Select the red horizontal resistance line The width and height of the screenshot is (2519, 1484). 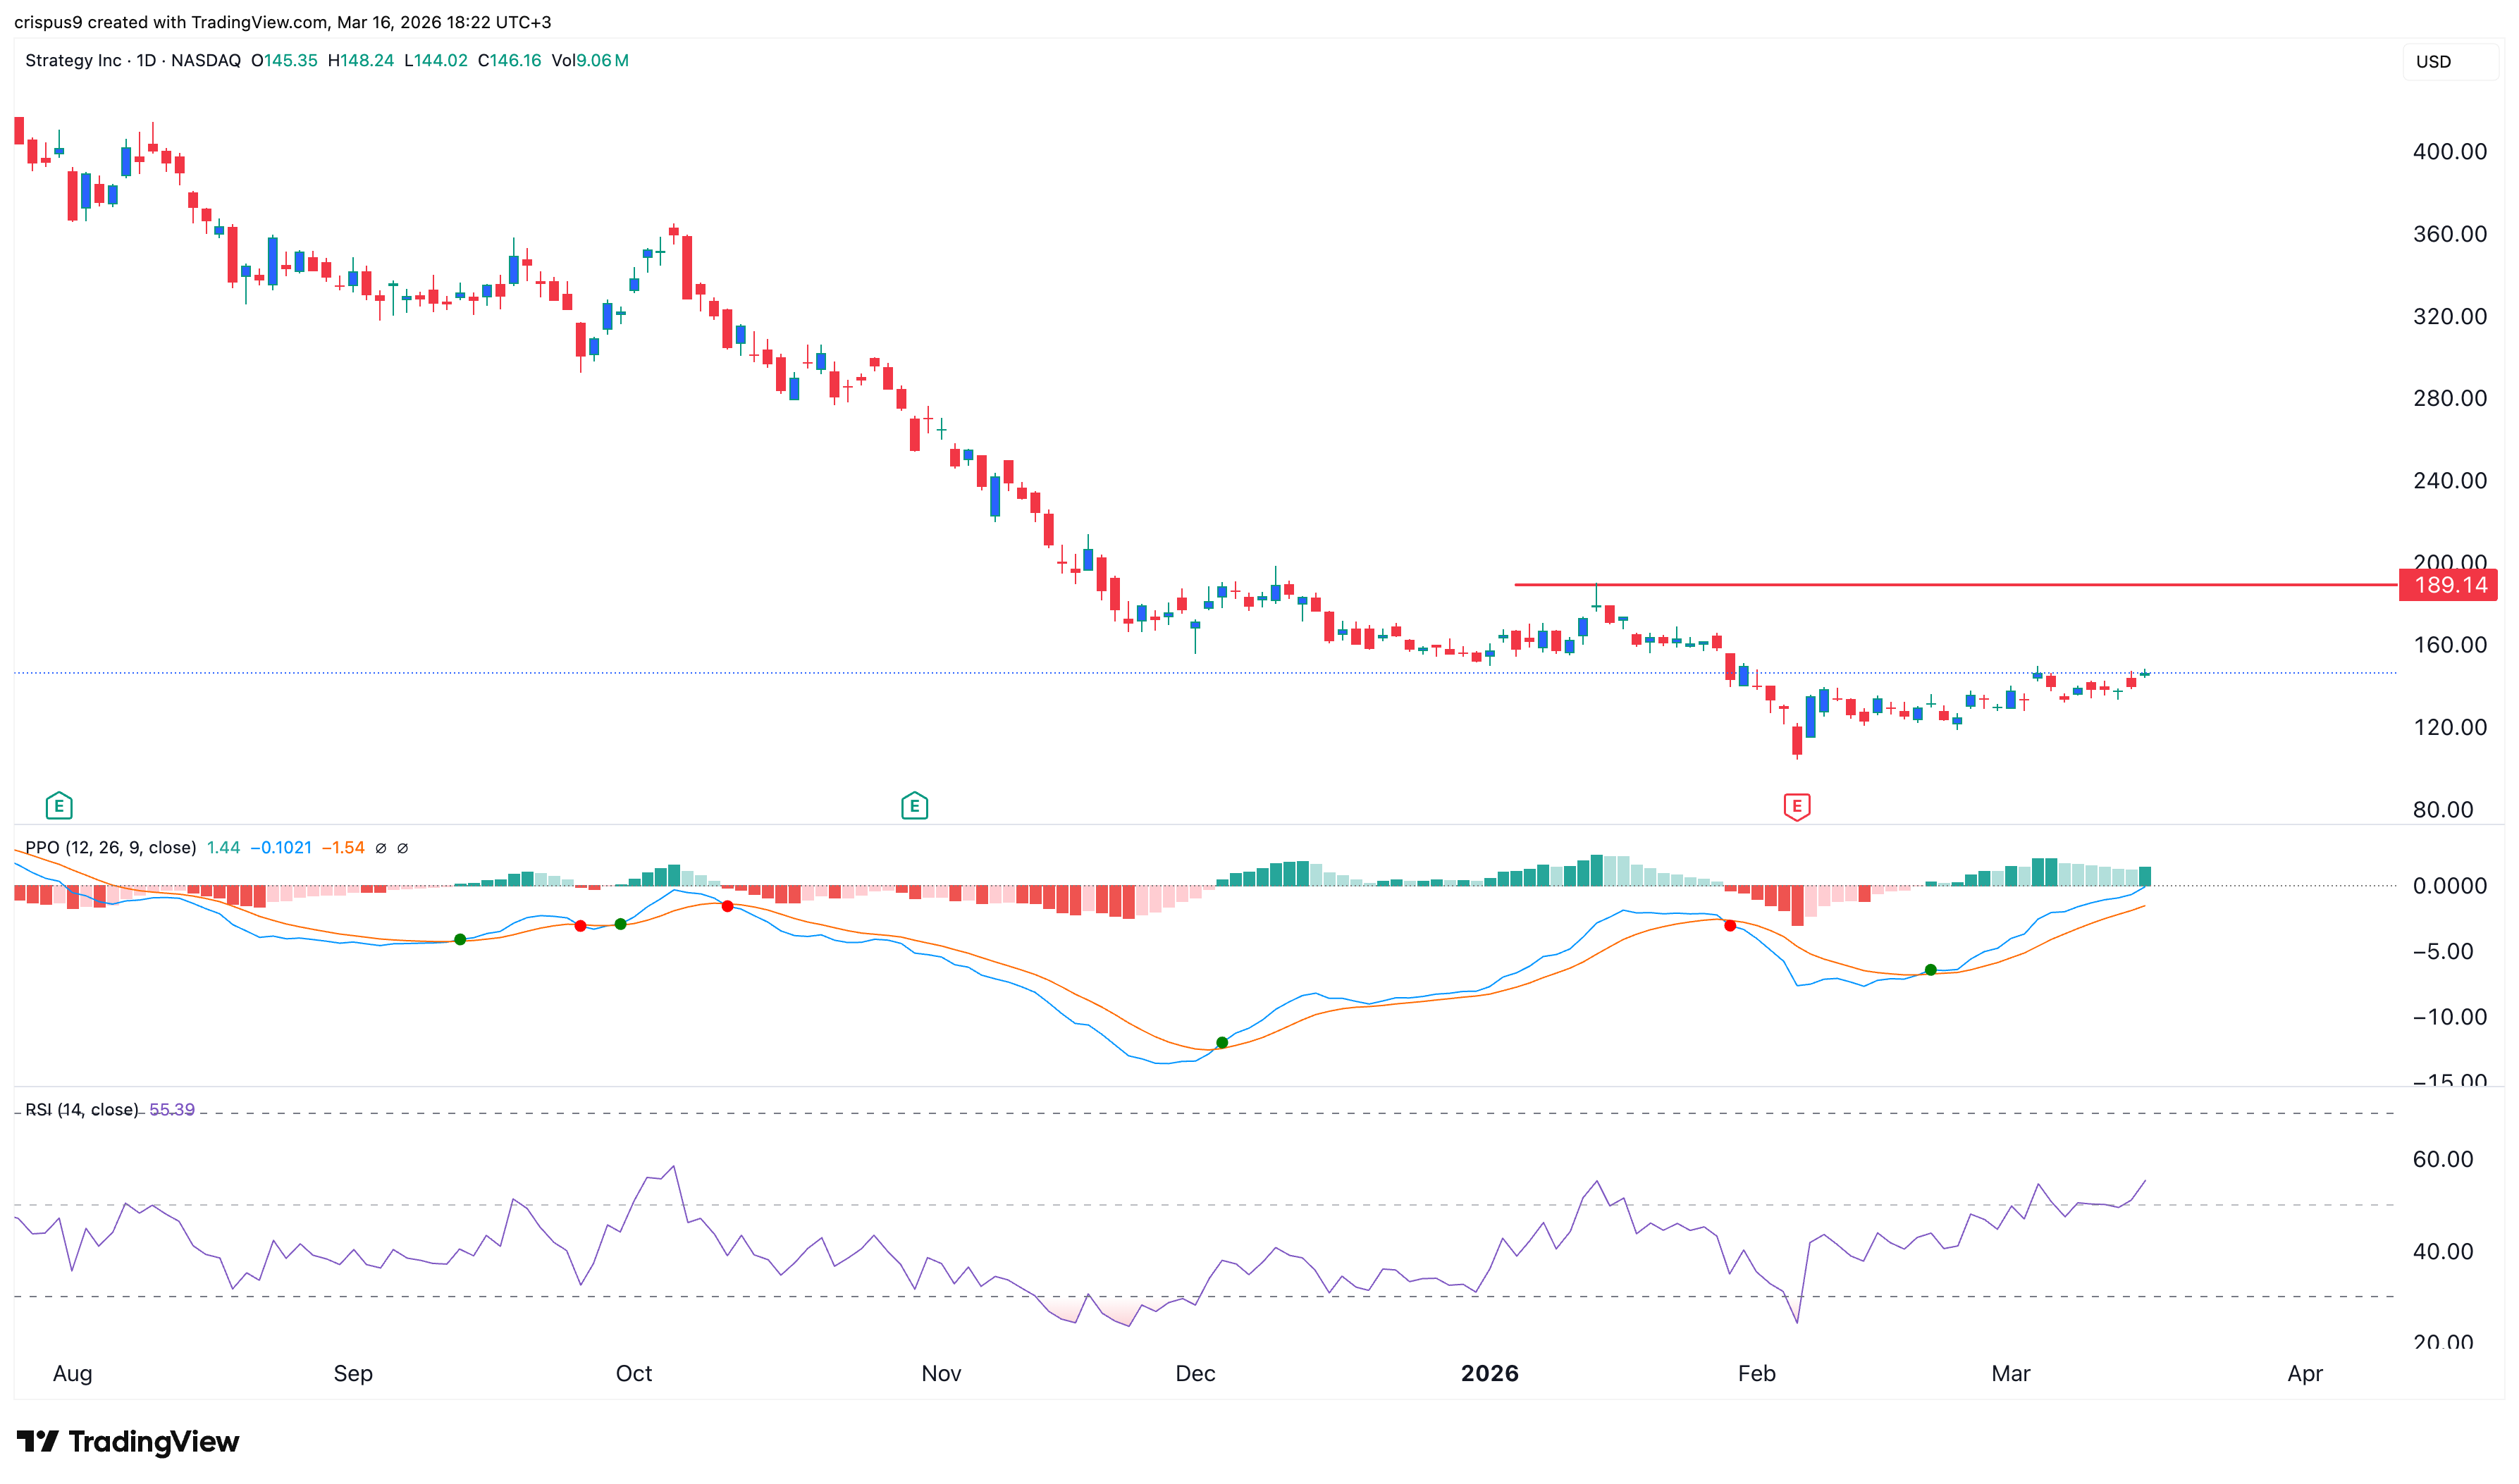[1950, 584]
